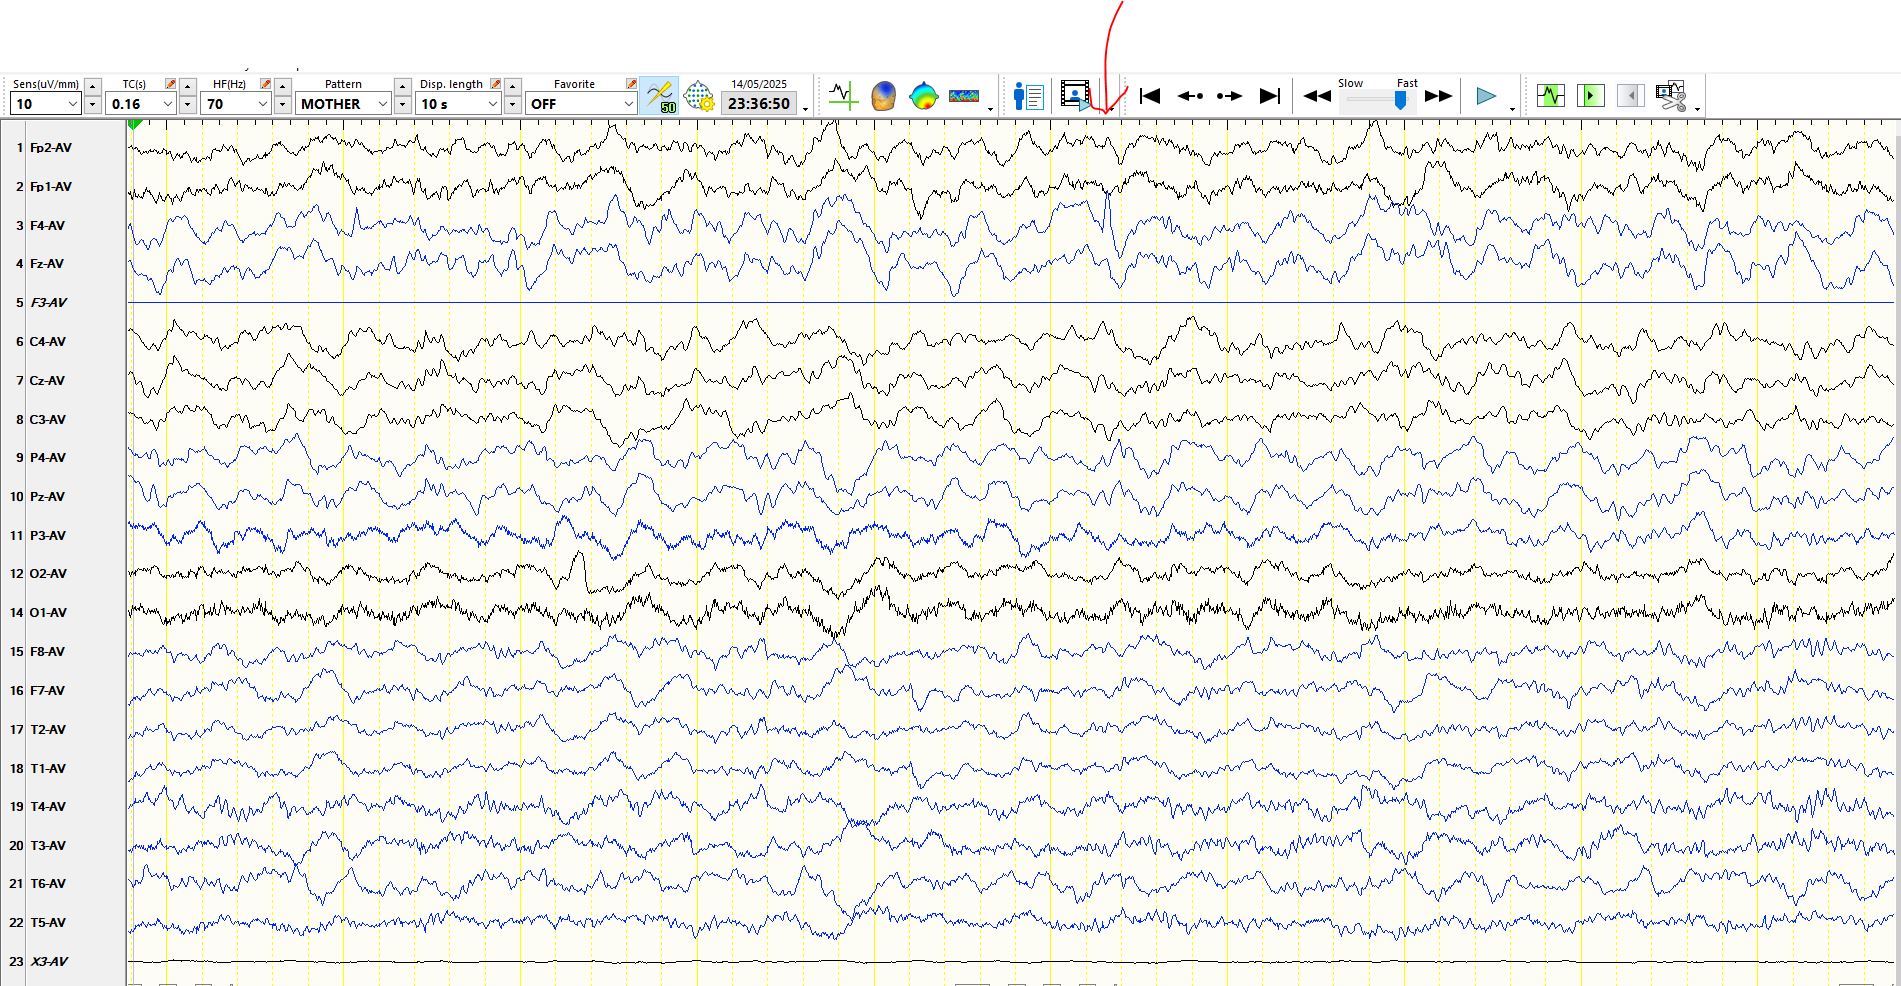
Task: Open the Favorite dropdown set to OFF
Action: [x=628, y=104]
